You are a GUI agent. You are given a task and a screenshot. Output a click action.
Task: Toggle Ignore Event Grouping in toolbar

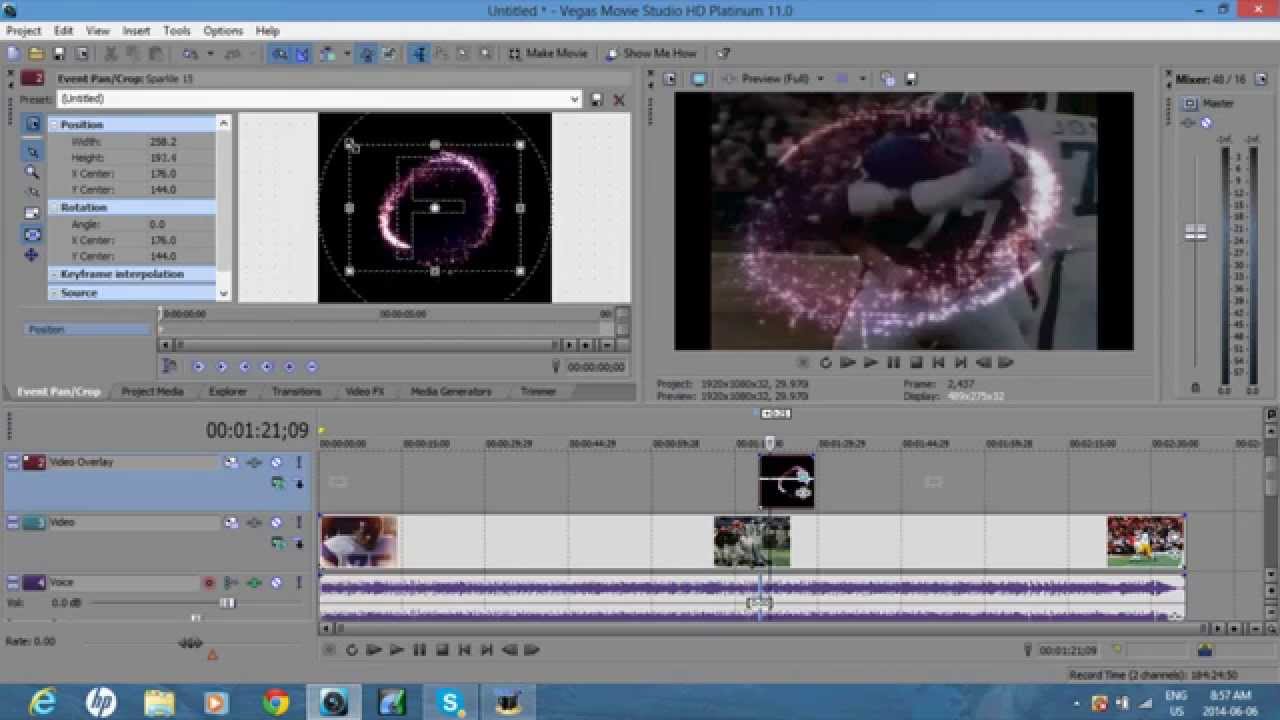(x=389, y=53)
